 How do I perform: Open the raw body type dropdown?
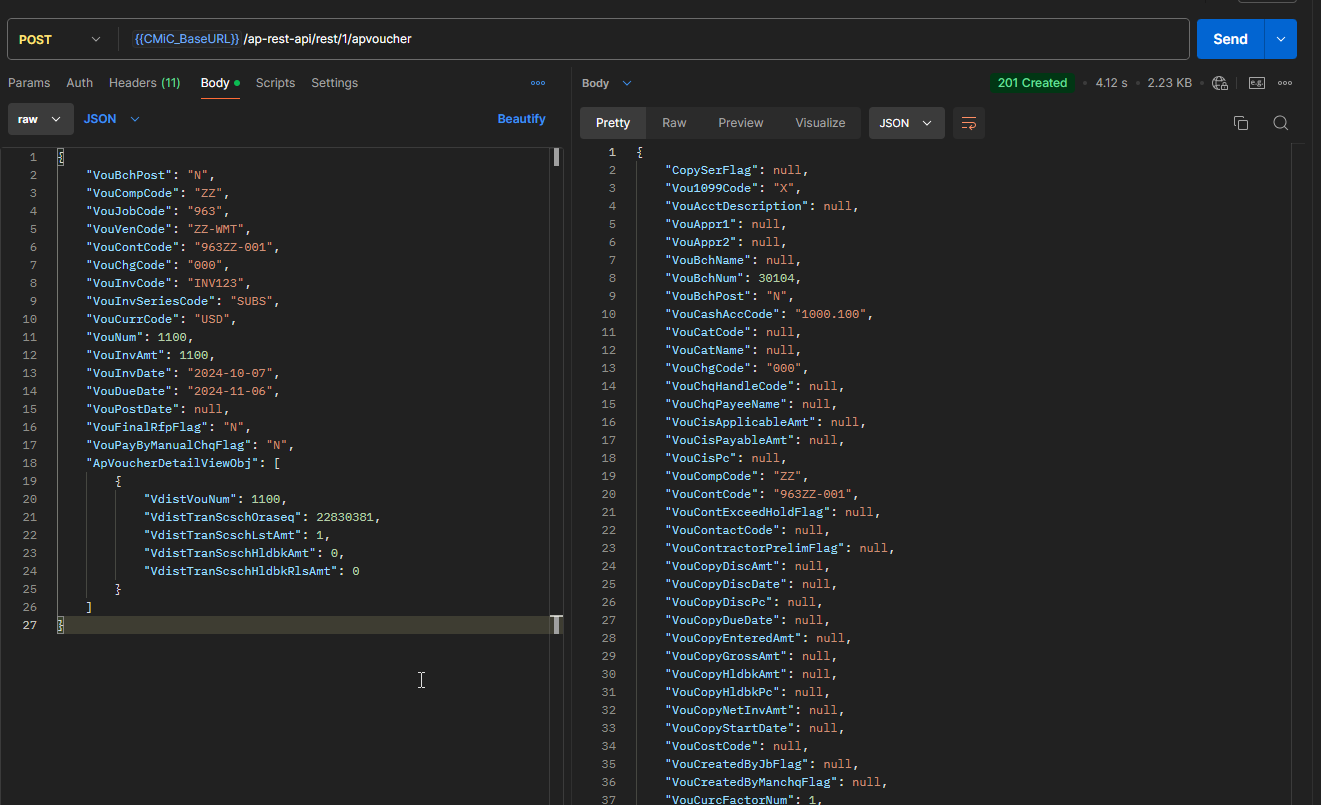click(40, 119)
